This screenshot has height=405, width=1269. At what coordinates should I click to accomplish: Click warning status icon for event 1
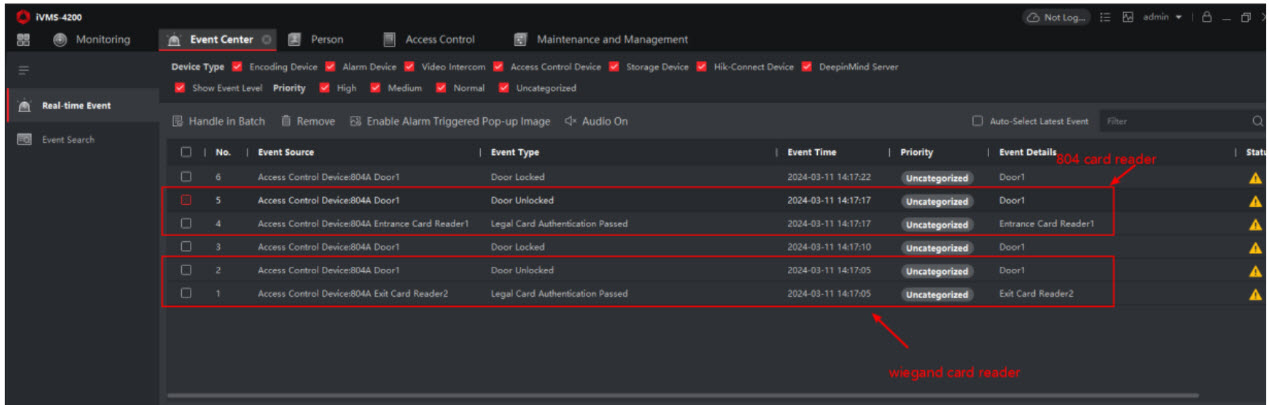pyautogui.click(x=1255, y=294)
